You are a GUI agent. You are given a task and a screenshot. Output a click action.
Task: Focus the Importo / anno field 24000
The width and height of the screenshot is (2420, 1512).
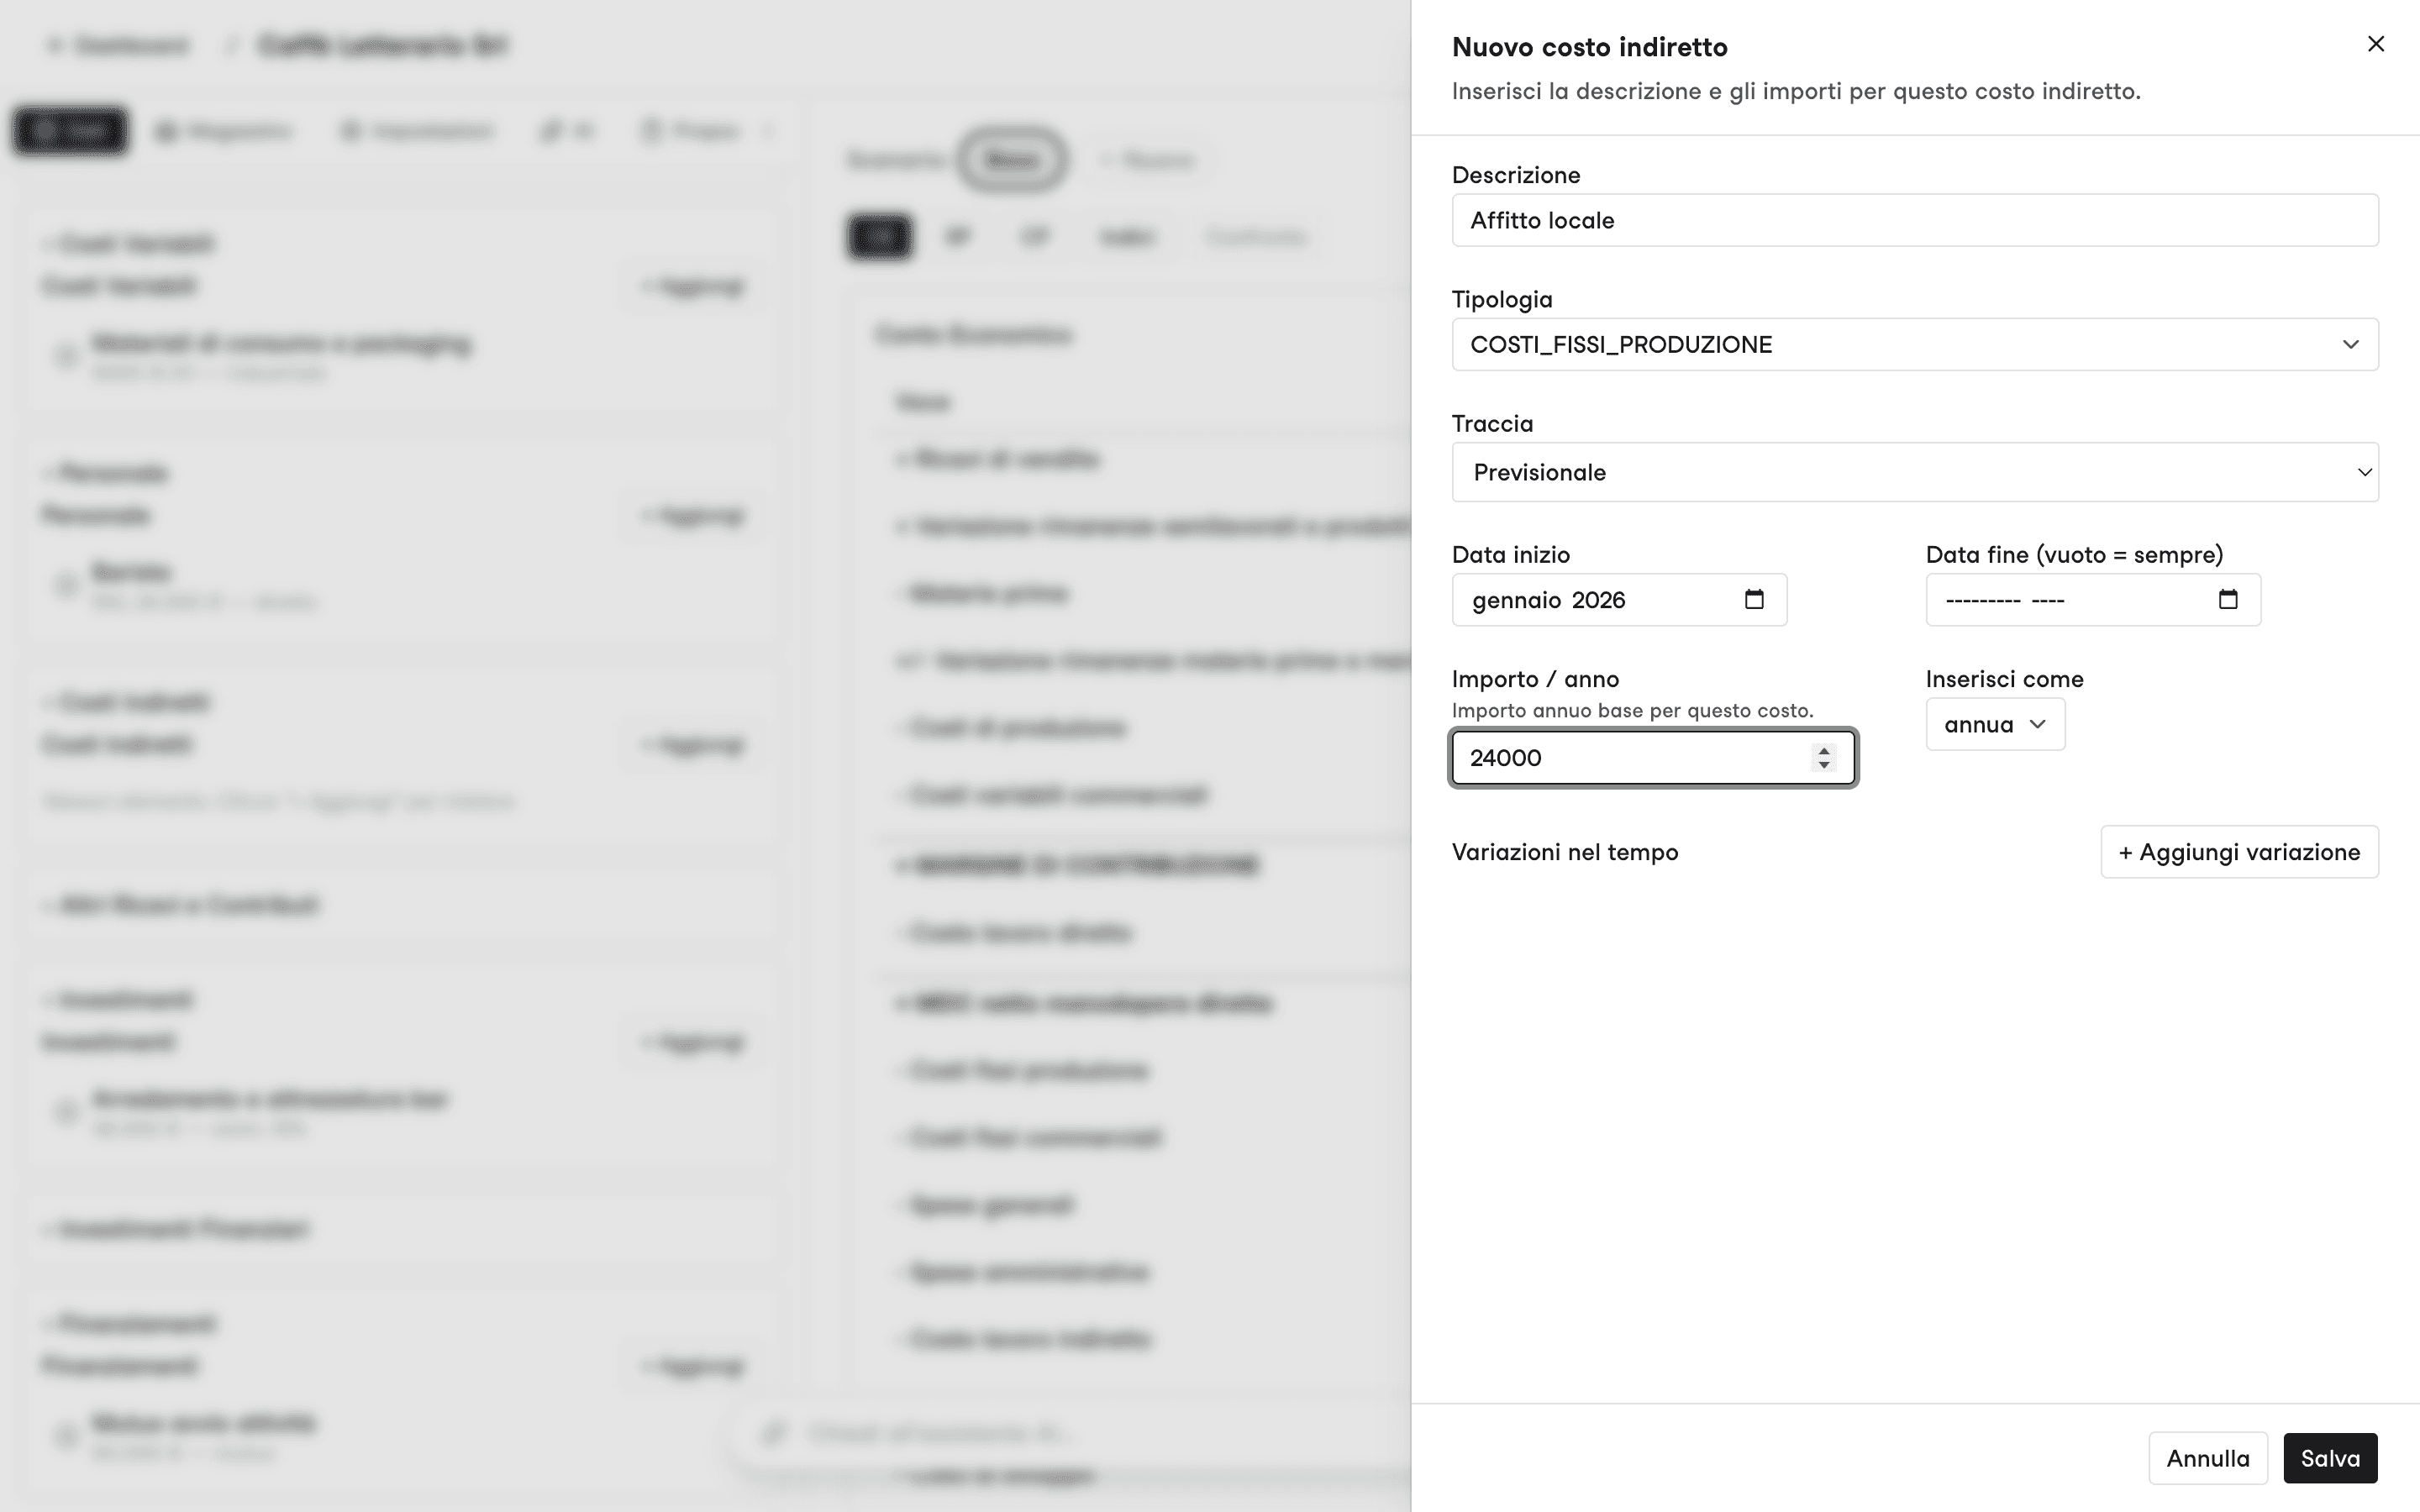click(x=1653, y=758)
